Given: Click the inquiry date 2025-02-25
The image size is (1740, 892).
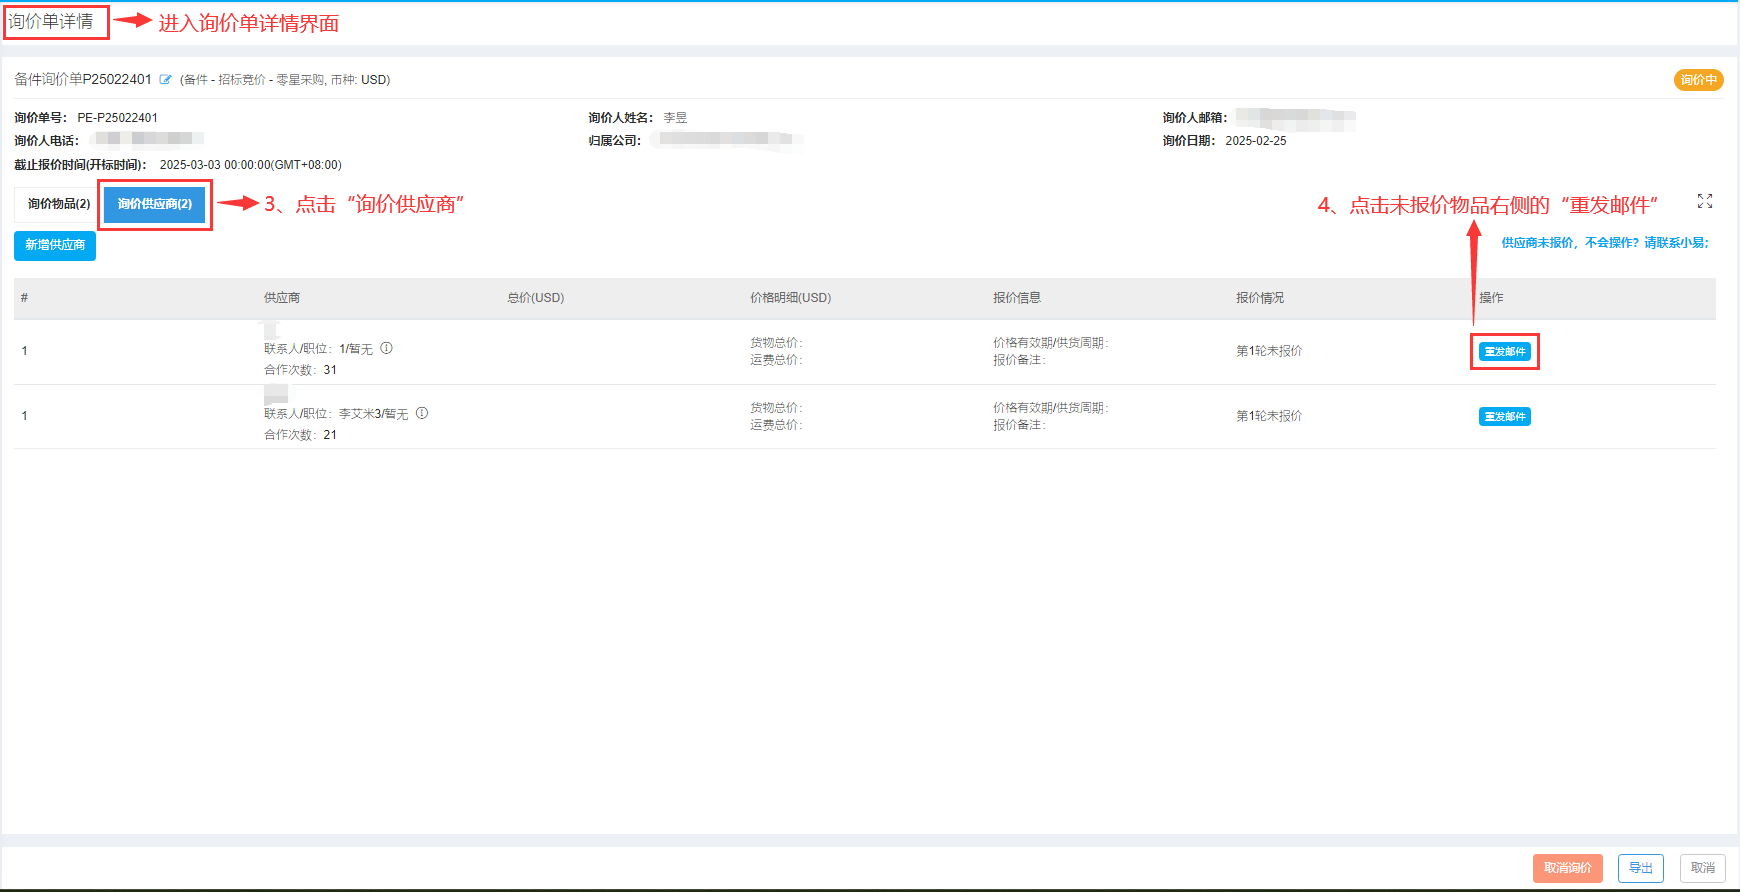Looking at the screenshot, I should [1256, 141].
